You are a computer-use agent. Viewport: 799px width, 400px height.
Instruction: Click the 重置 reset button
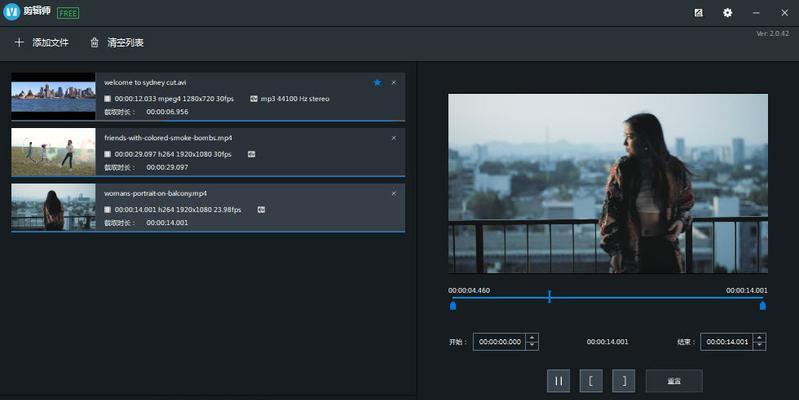click(674, 381)
